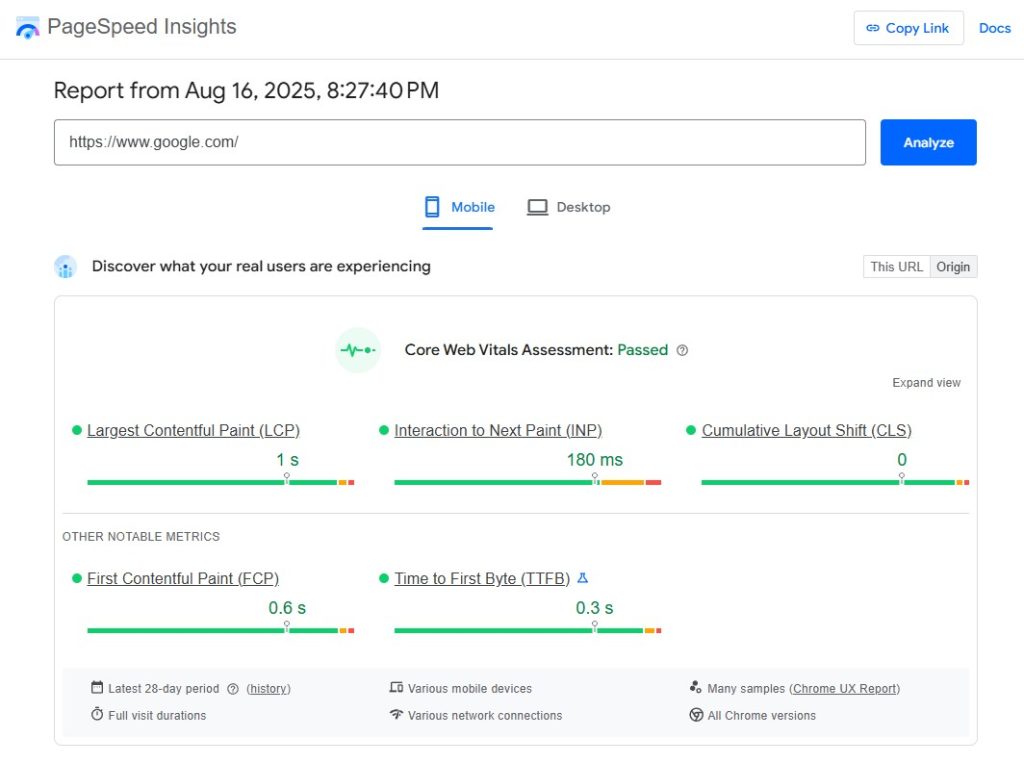Screen dimensions: 1024x763
Task: Click the network connections icon in the footer
Action: [x=394, y=715]
